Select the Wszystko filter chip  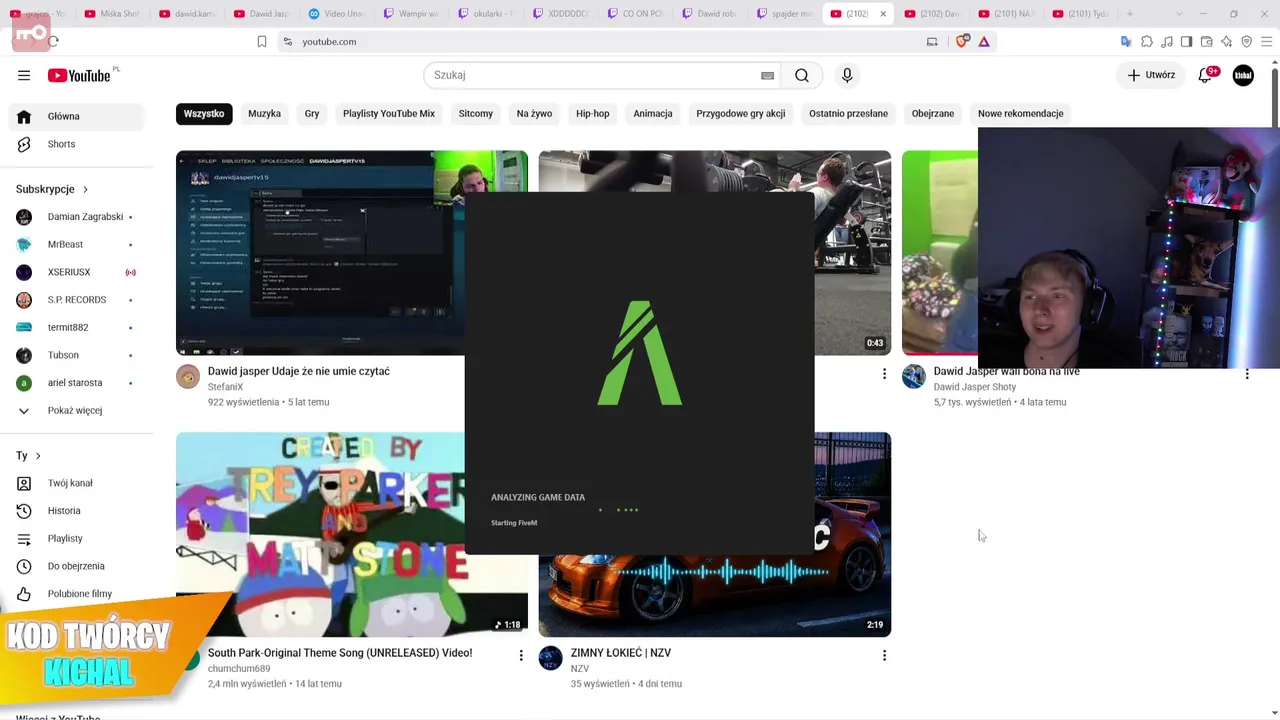204,113
